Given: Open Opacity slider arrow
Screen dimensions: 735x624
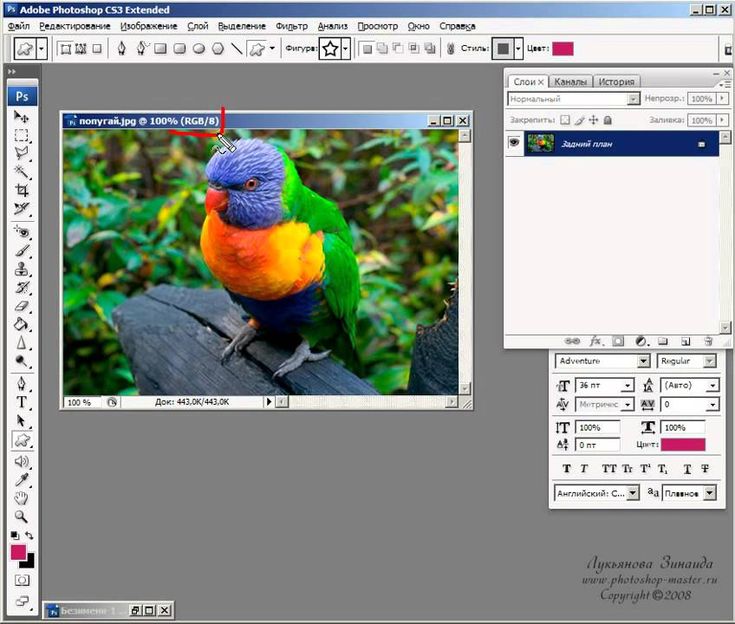Looking at the screenshot, I should tap(722, 98).
